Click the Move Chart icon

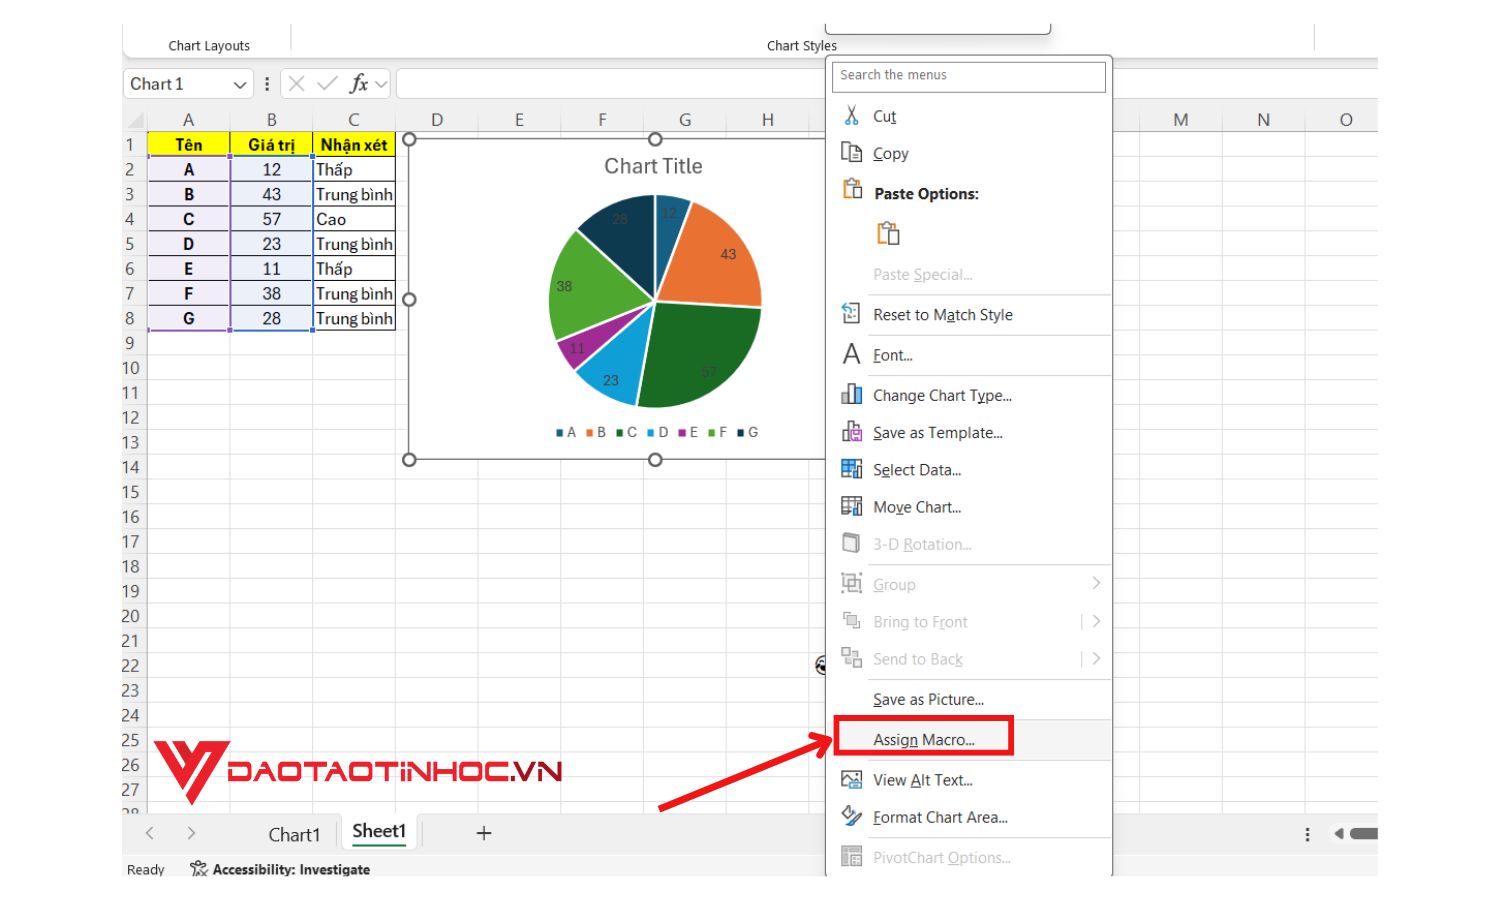click(x=852, y=506)
